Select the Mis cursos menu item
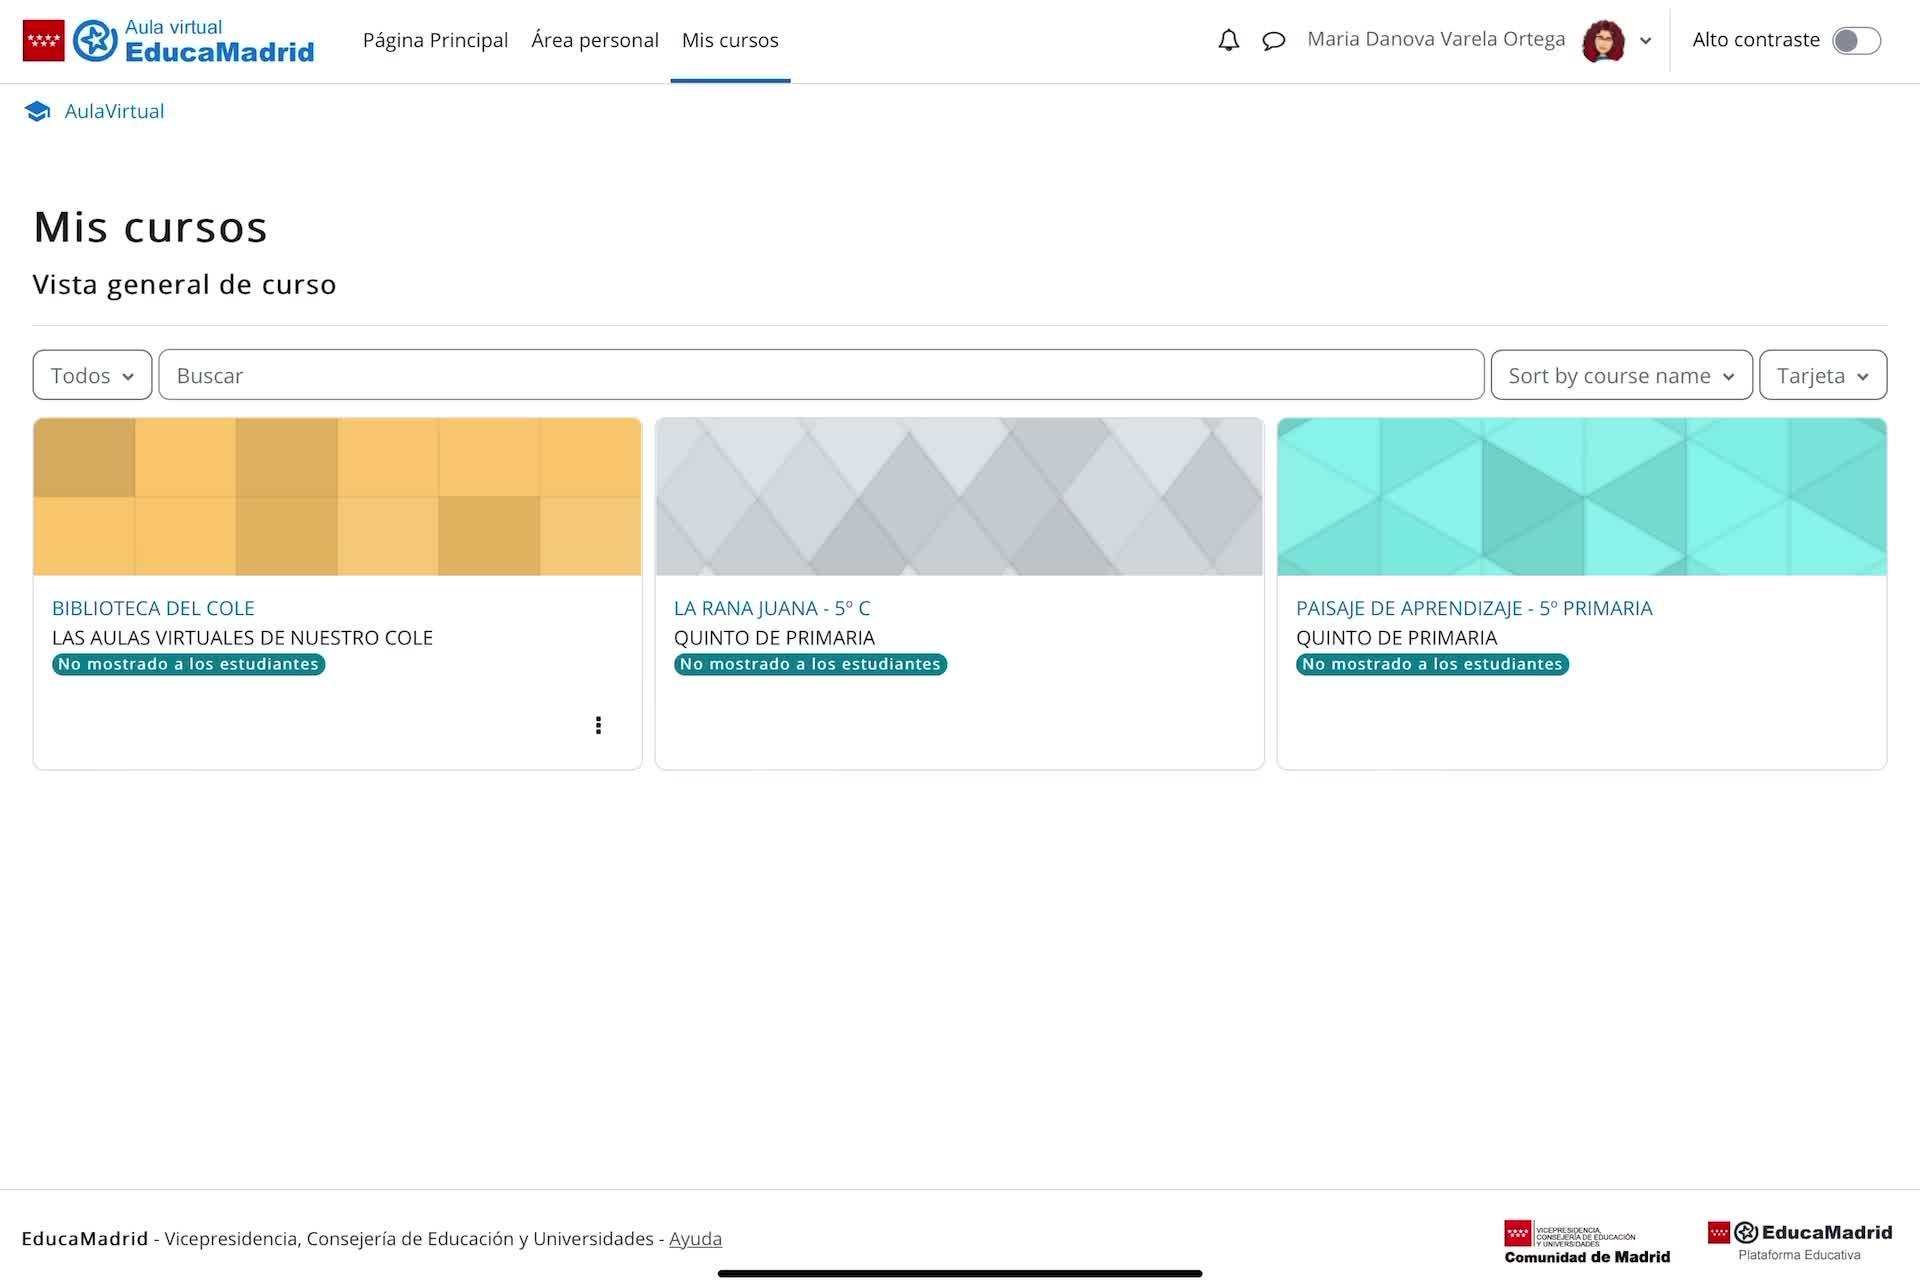The height and width of the screenshot is (1288, 1920). click(729, 40)
